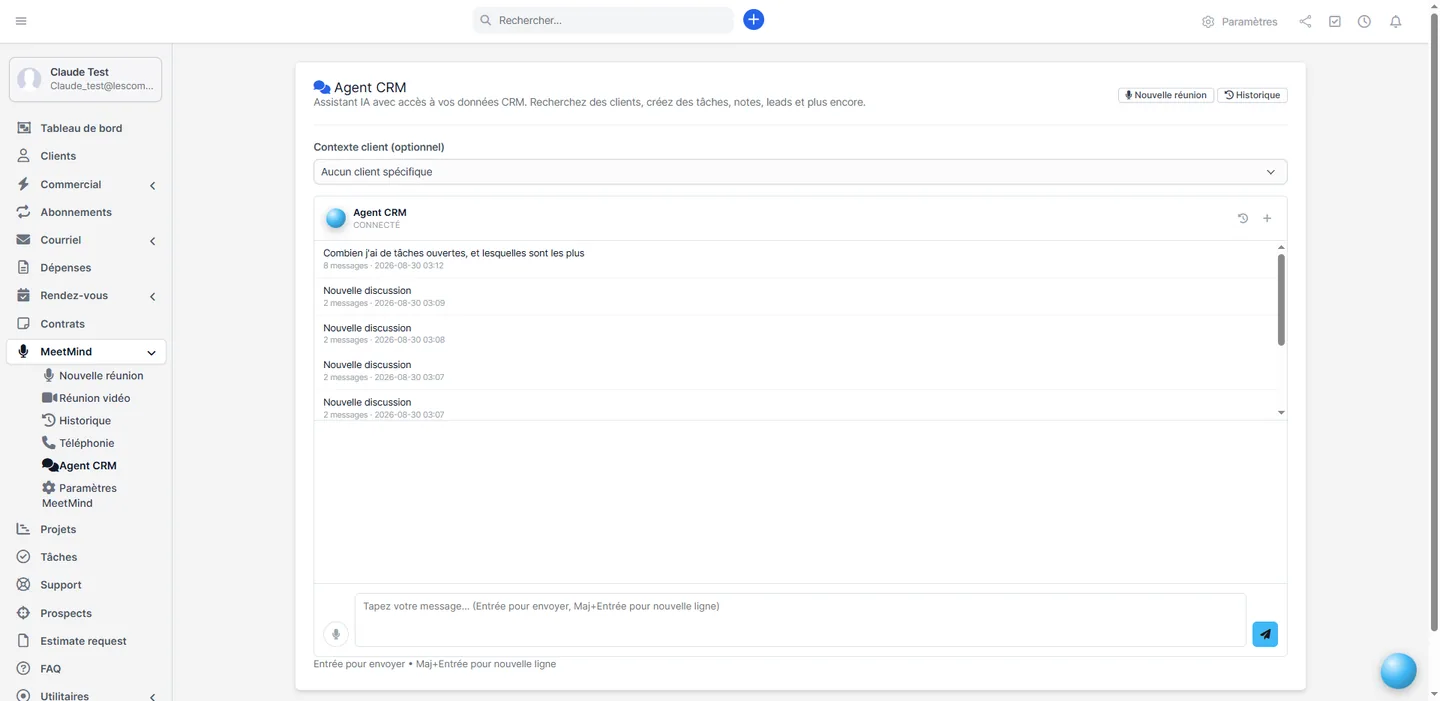This screenshot has width=1440, height=701.
Task: Click the Estimate request document icon
Action: coord(23,641)
